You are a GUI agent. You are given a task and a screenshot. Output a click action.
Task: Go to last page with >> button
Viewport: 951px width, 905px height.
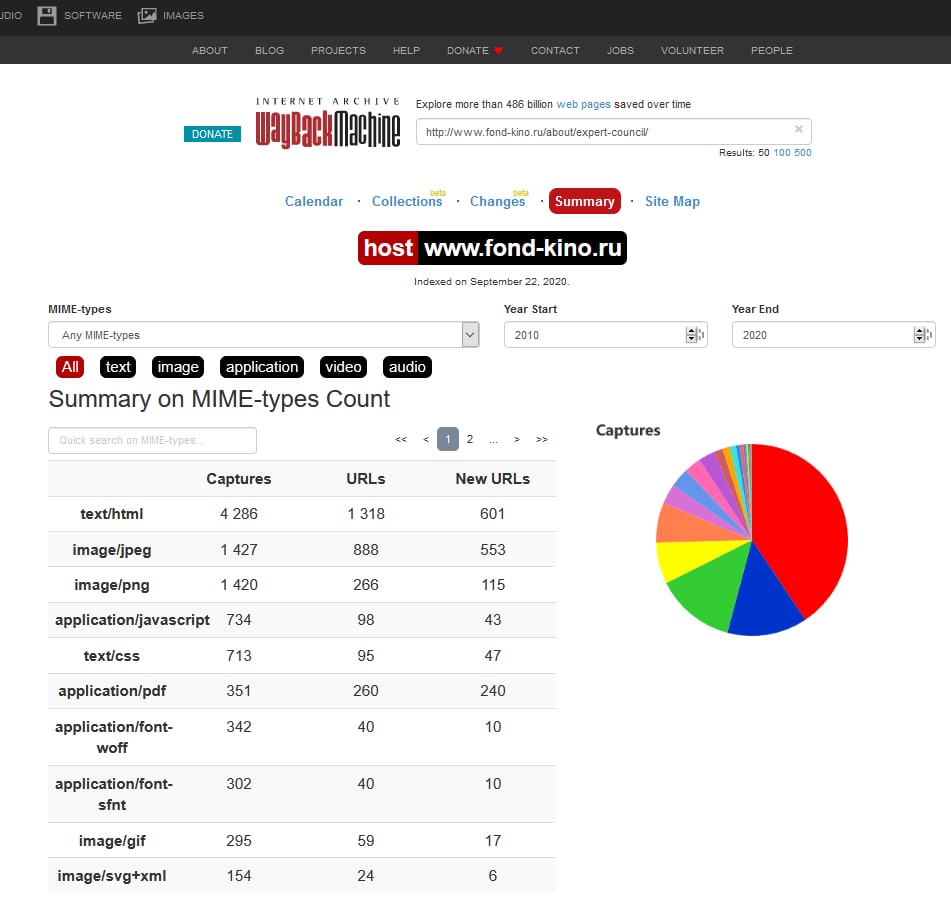[x=542, y=439]
